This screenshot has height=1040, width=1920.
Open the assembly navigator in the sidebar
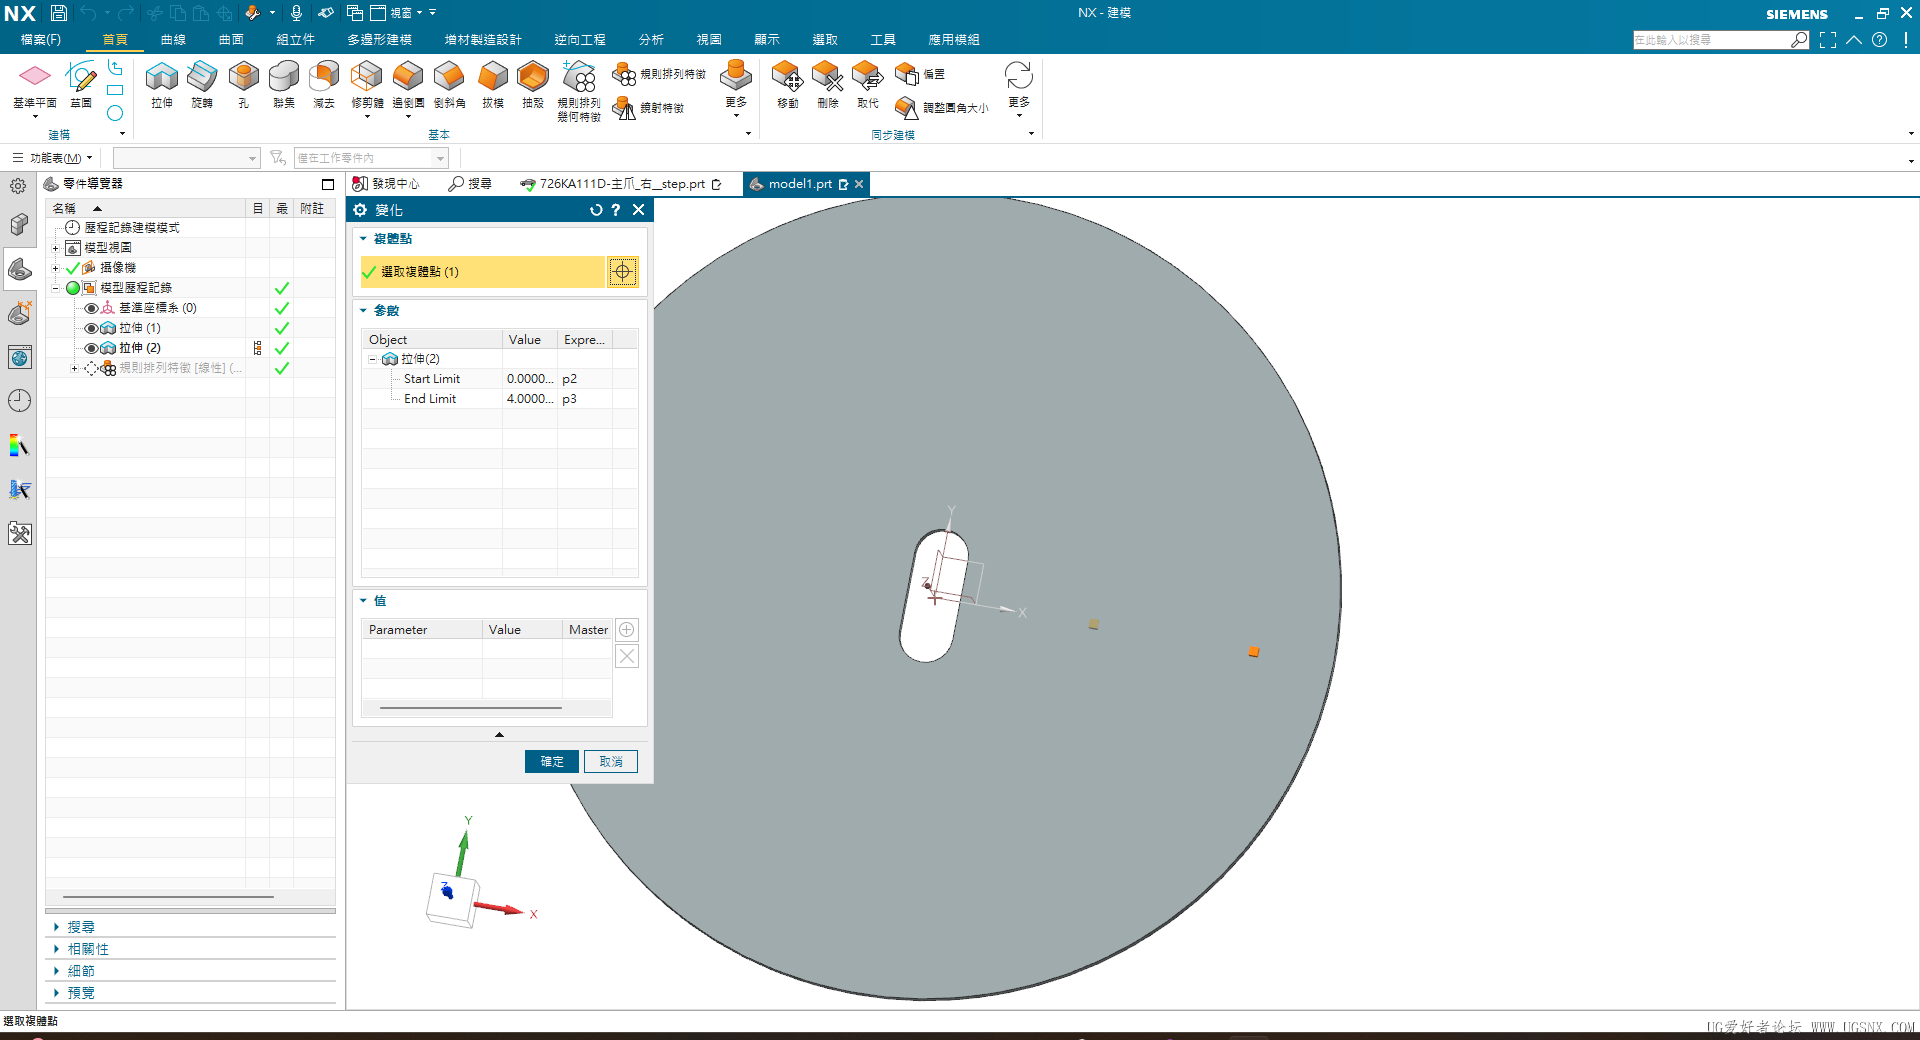[20, 225]
